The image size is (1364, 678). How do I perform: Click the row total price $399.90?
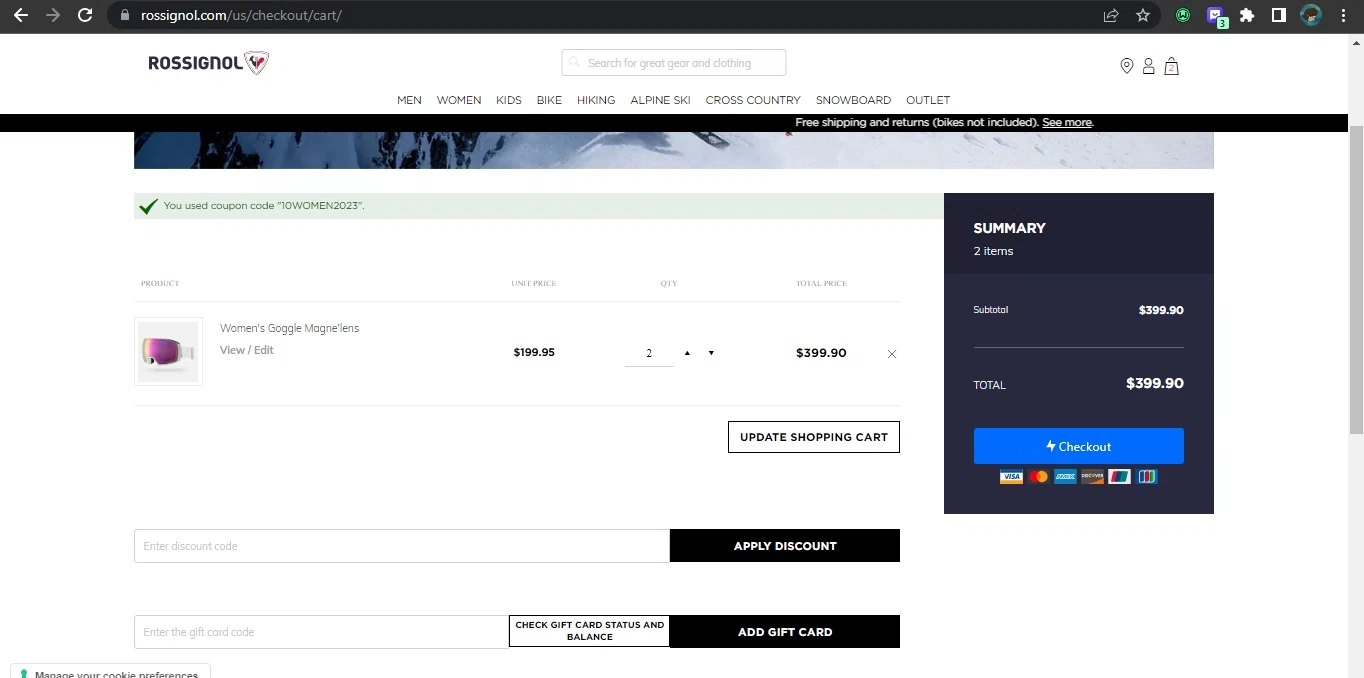[x=821, y=353]
